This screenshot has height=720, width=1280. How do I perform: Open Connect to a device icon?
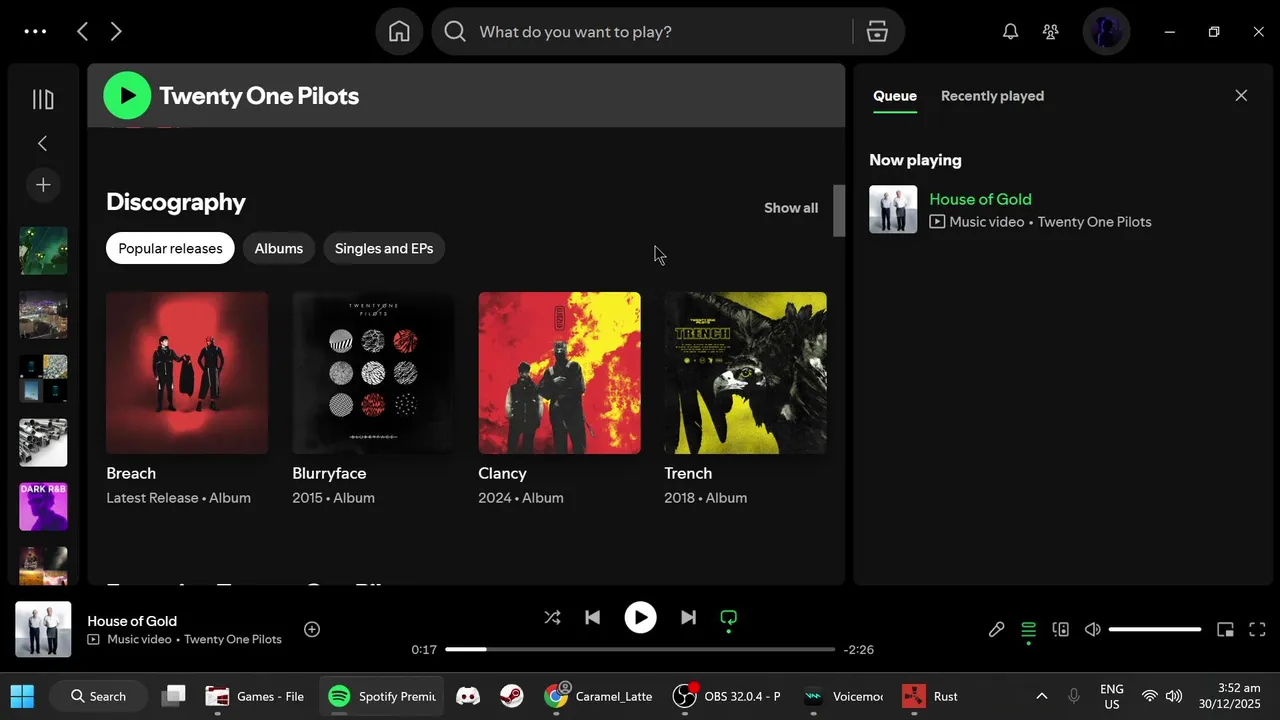1061,629
